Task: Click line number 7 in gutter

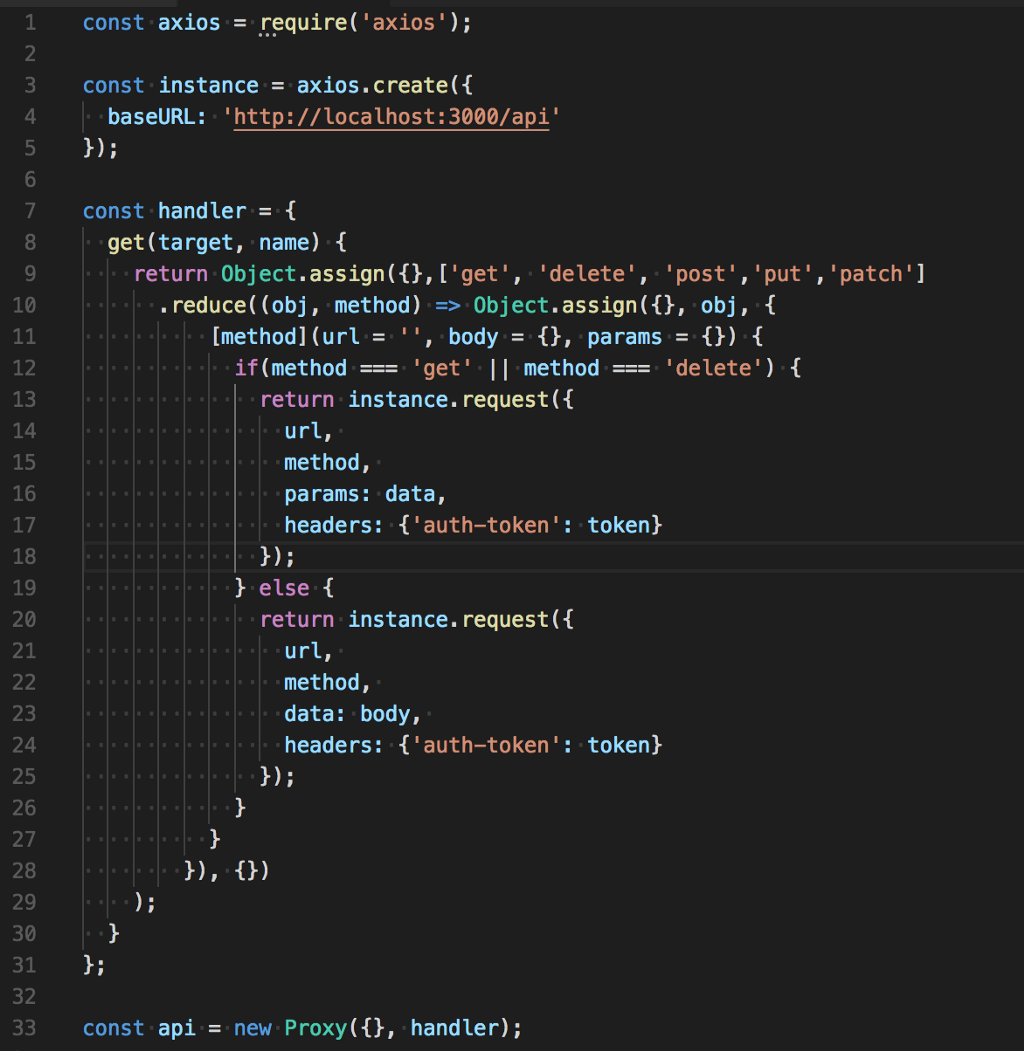Action: pos(31,211)
